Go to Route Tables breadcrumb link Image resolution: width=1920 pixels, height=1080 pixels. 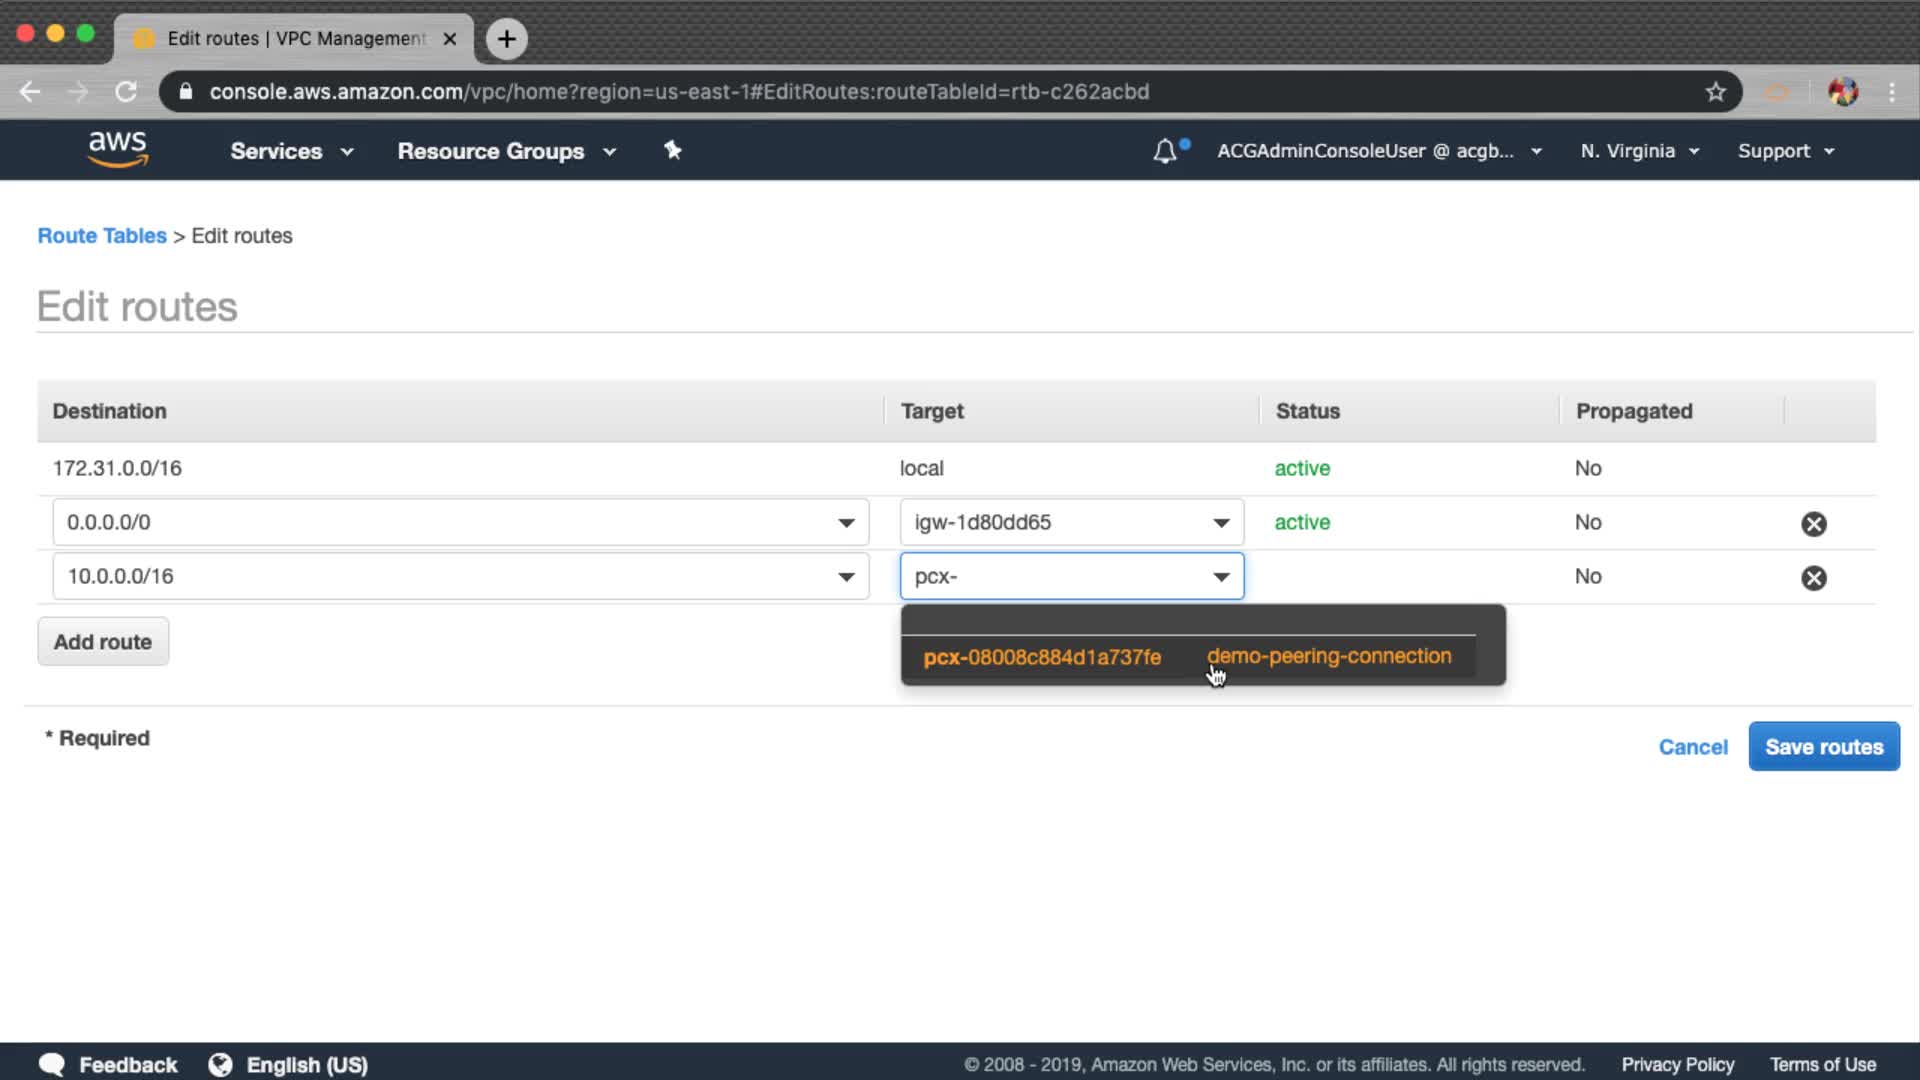pyautogui.click(x=102, y=236)
